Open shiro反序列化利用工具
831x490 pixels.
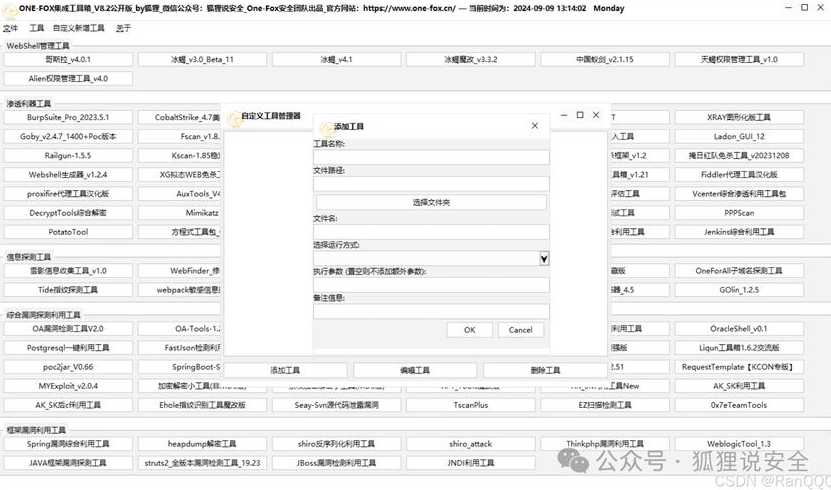337,443
